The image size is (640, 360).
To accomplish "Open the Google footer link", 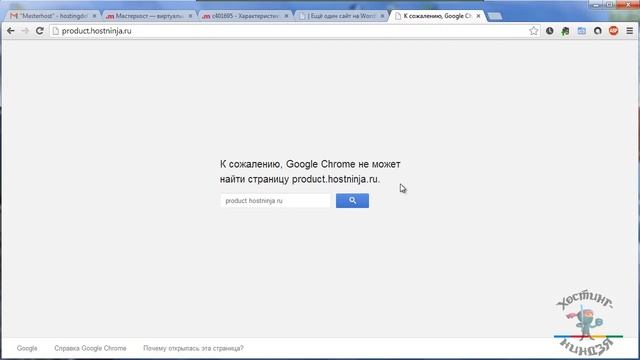I will 27,348.
